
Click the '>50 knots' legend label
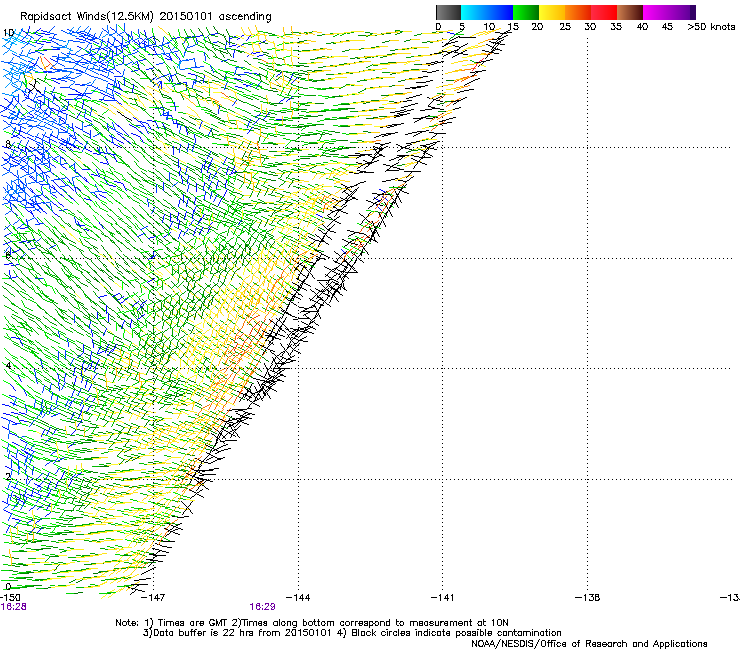(711, 26)
